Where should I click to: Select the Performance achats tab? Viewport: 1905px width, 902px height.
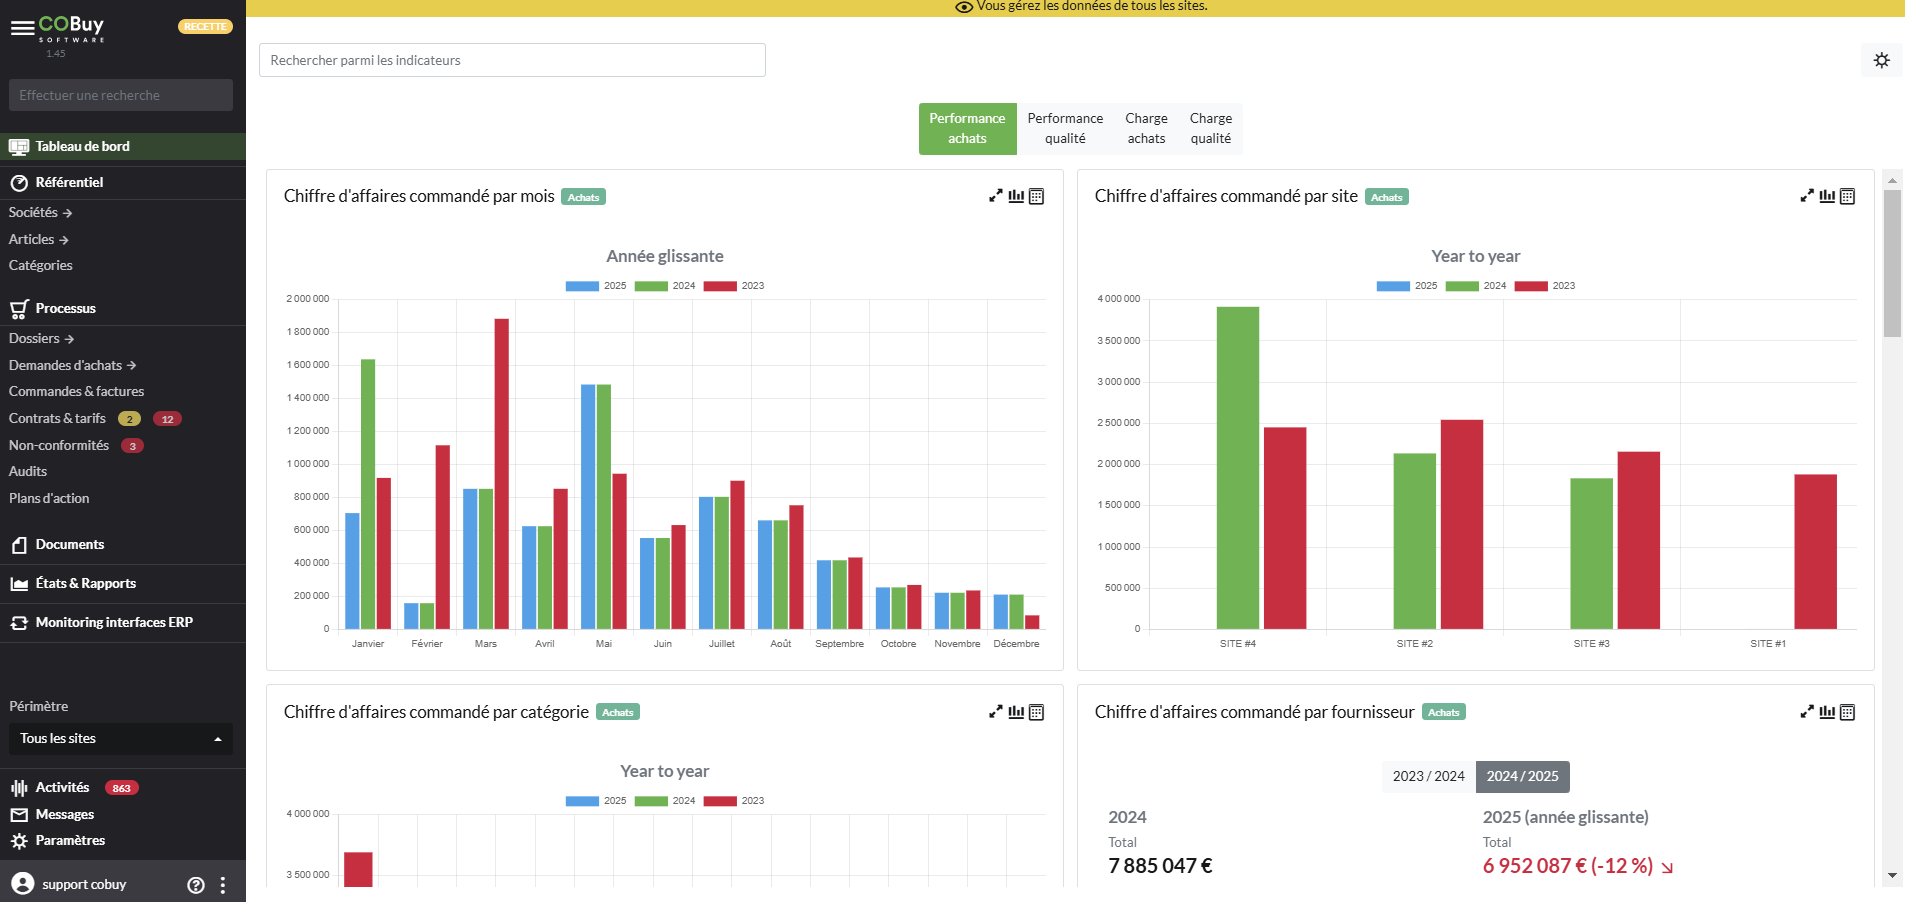(x=967, y=129)
